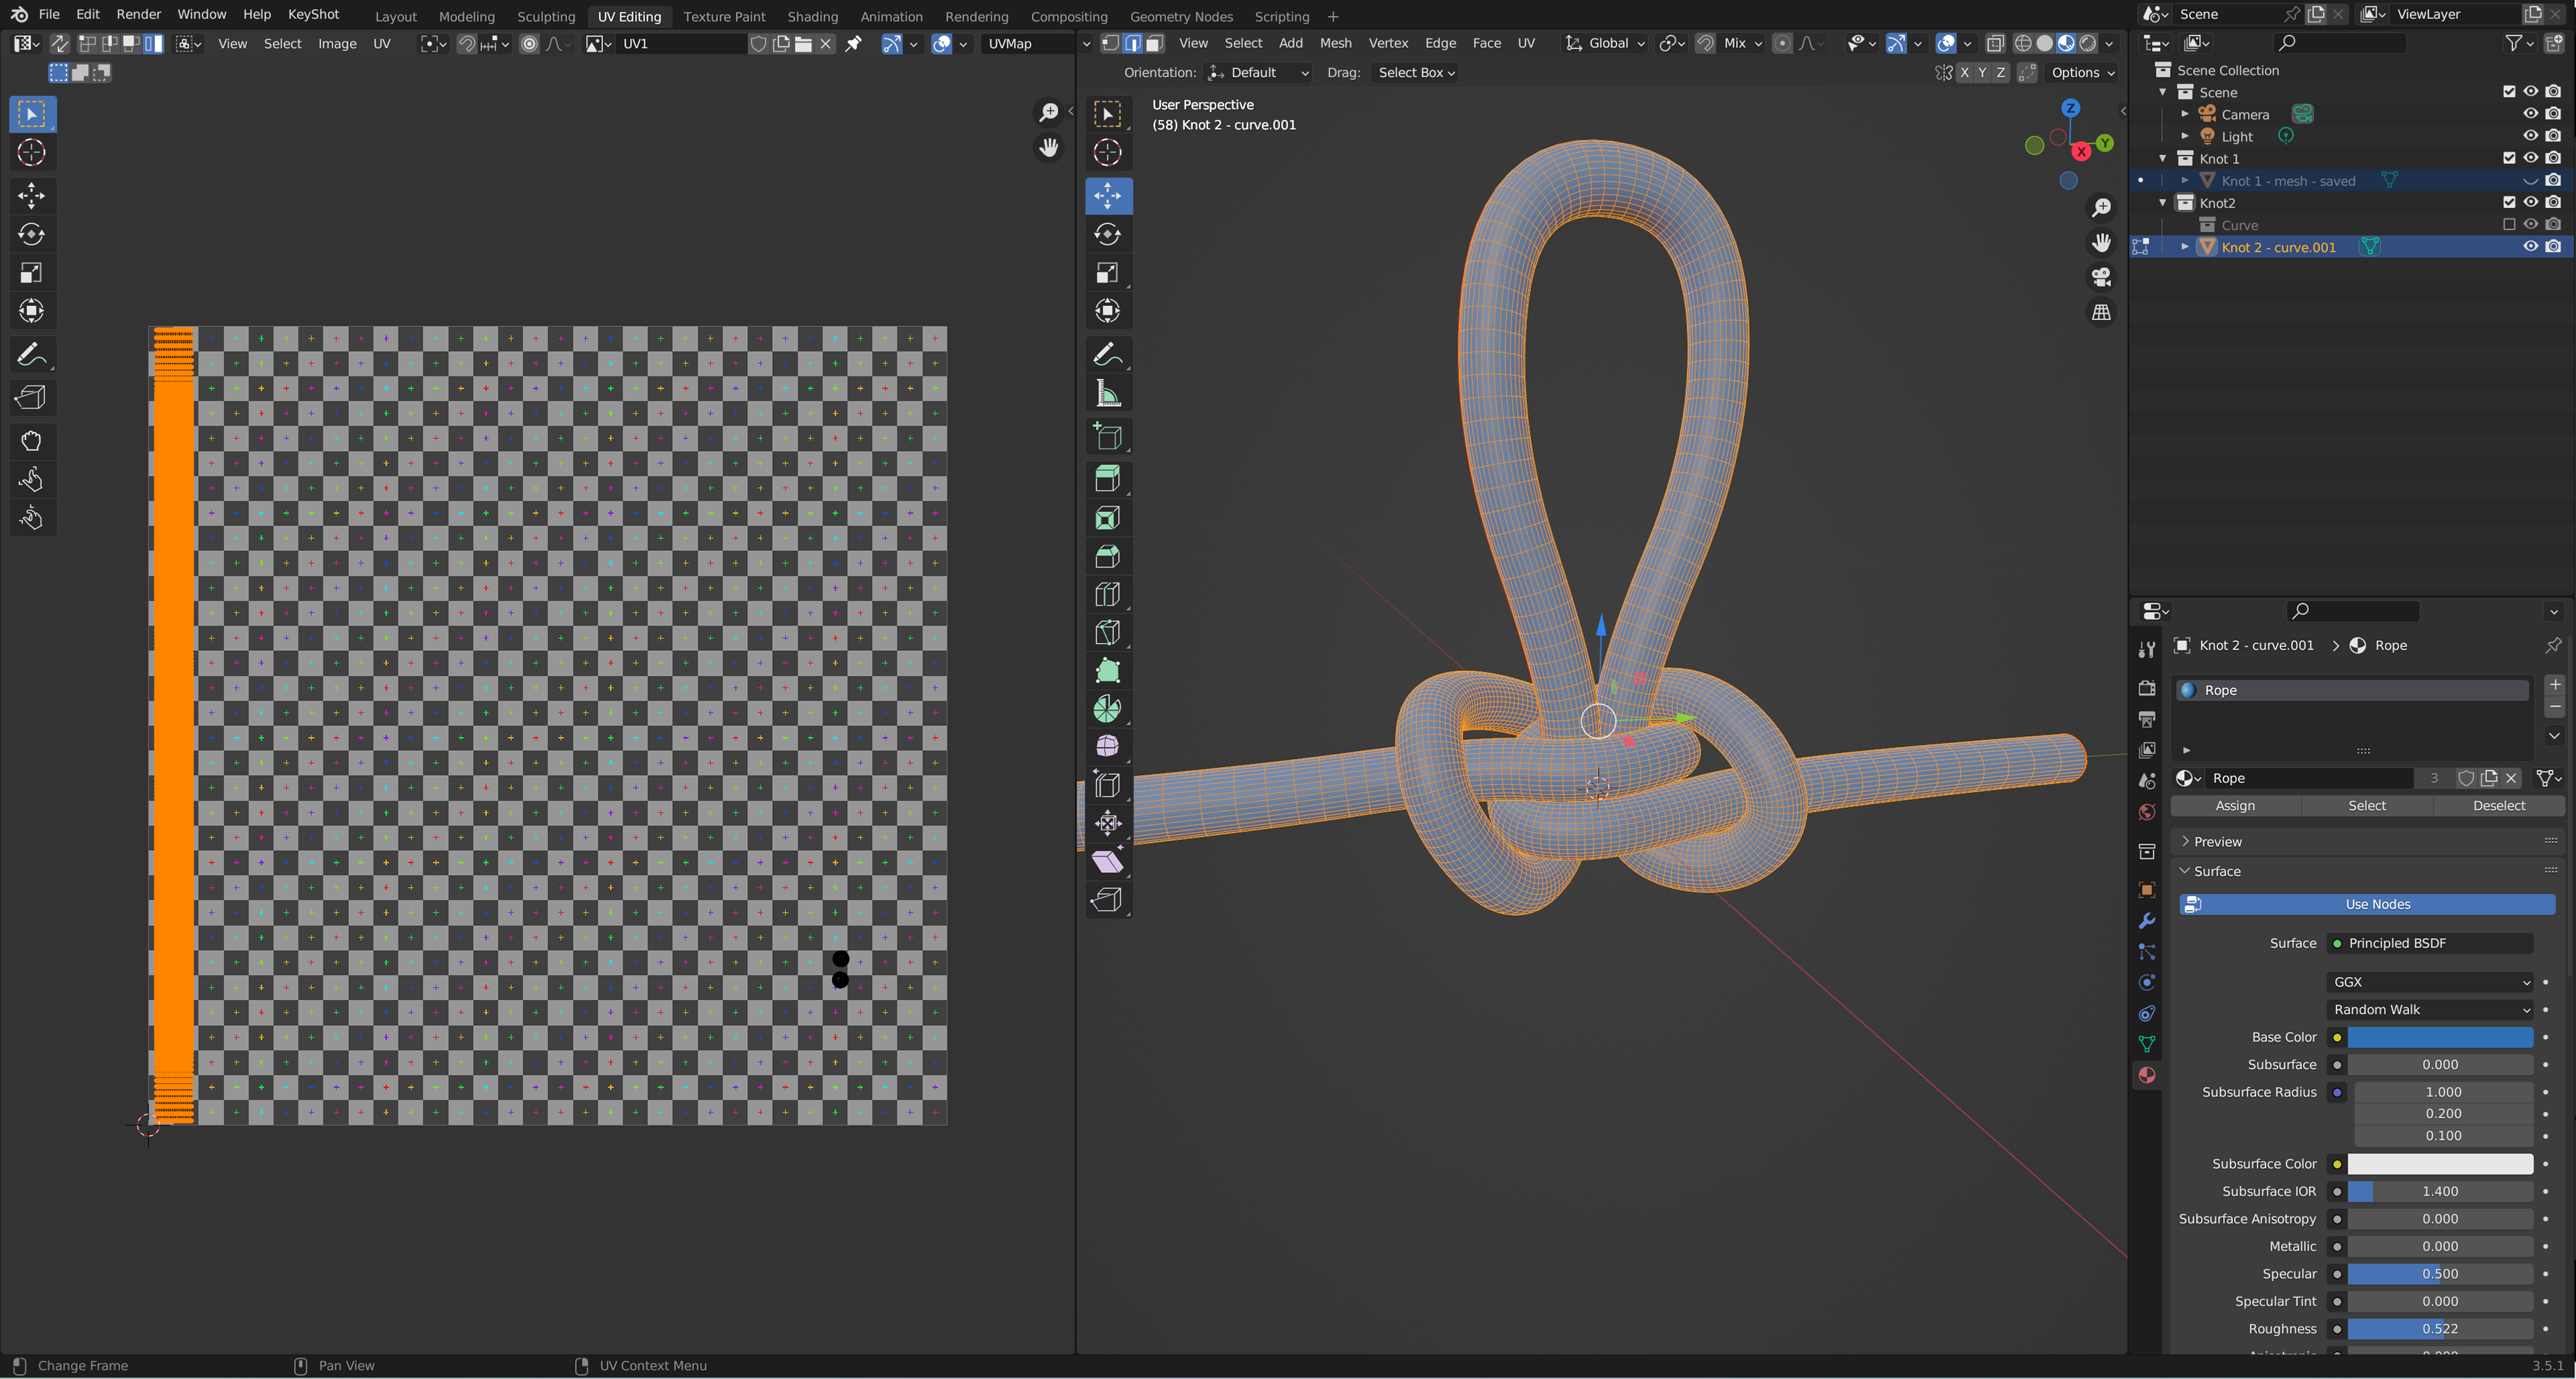Select the Annotate tool in UV editor
Screen dimensions: 2576x1379
click(31, 354)
